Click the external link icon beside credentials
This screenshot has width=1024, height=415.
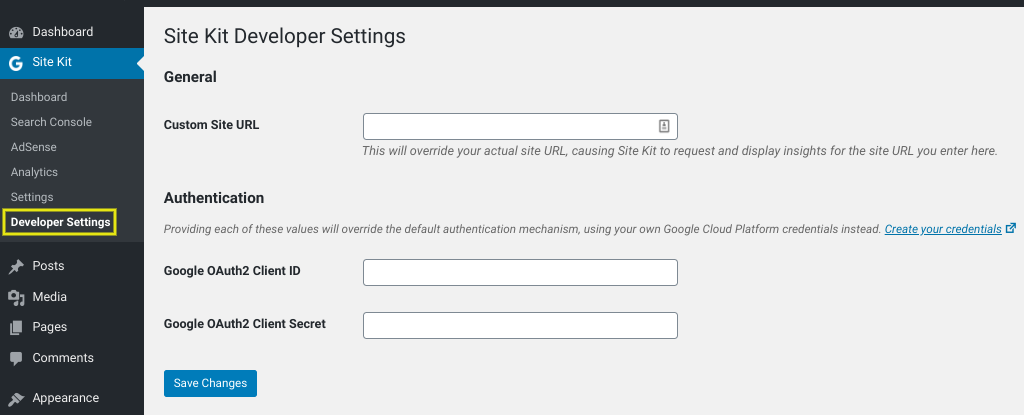pos(1011,228)
